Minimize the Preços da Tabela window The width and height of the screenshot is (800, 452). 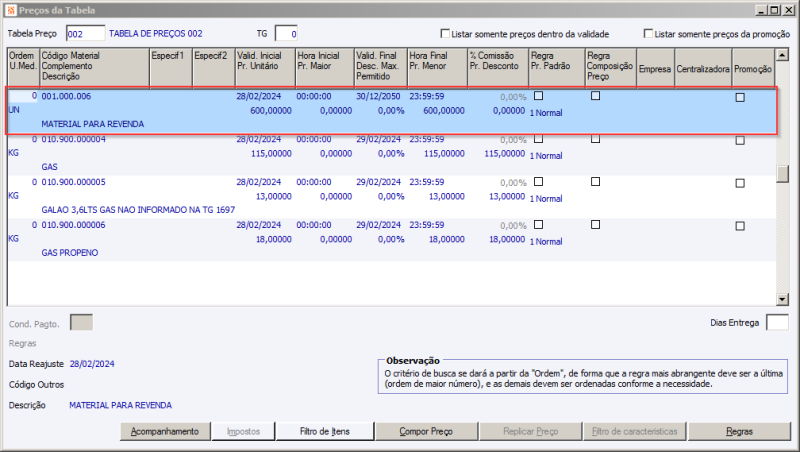point(760,9)
